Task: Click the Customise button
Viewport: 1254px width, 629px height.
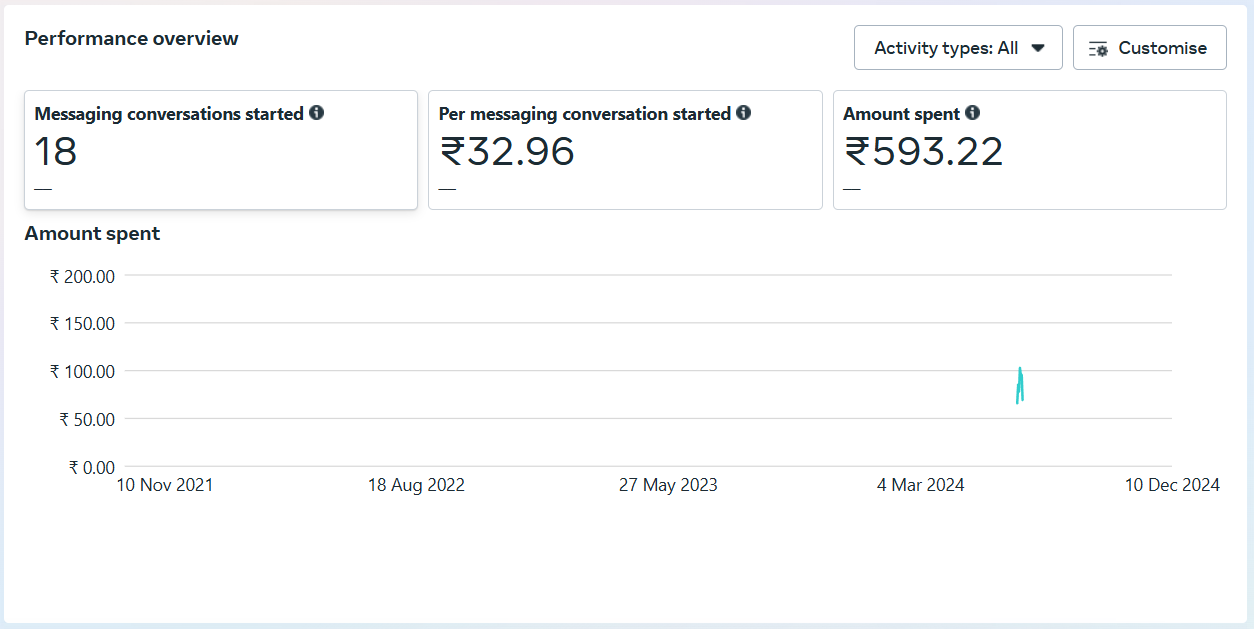Action: 1150,48
